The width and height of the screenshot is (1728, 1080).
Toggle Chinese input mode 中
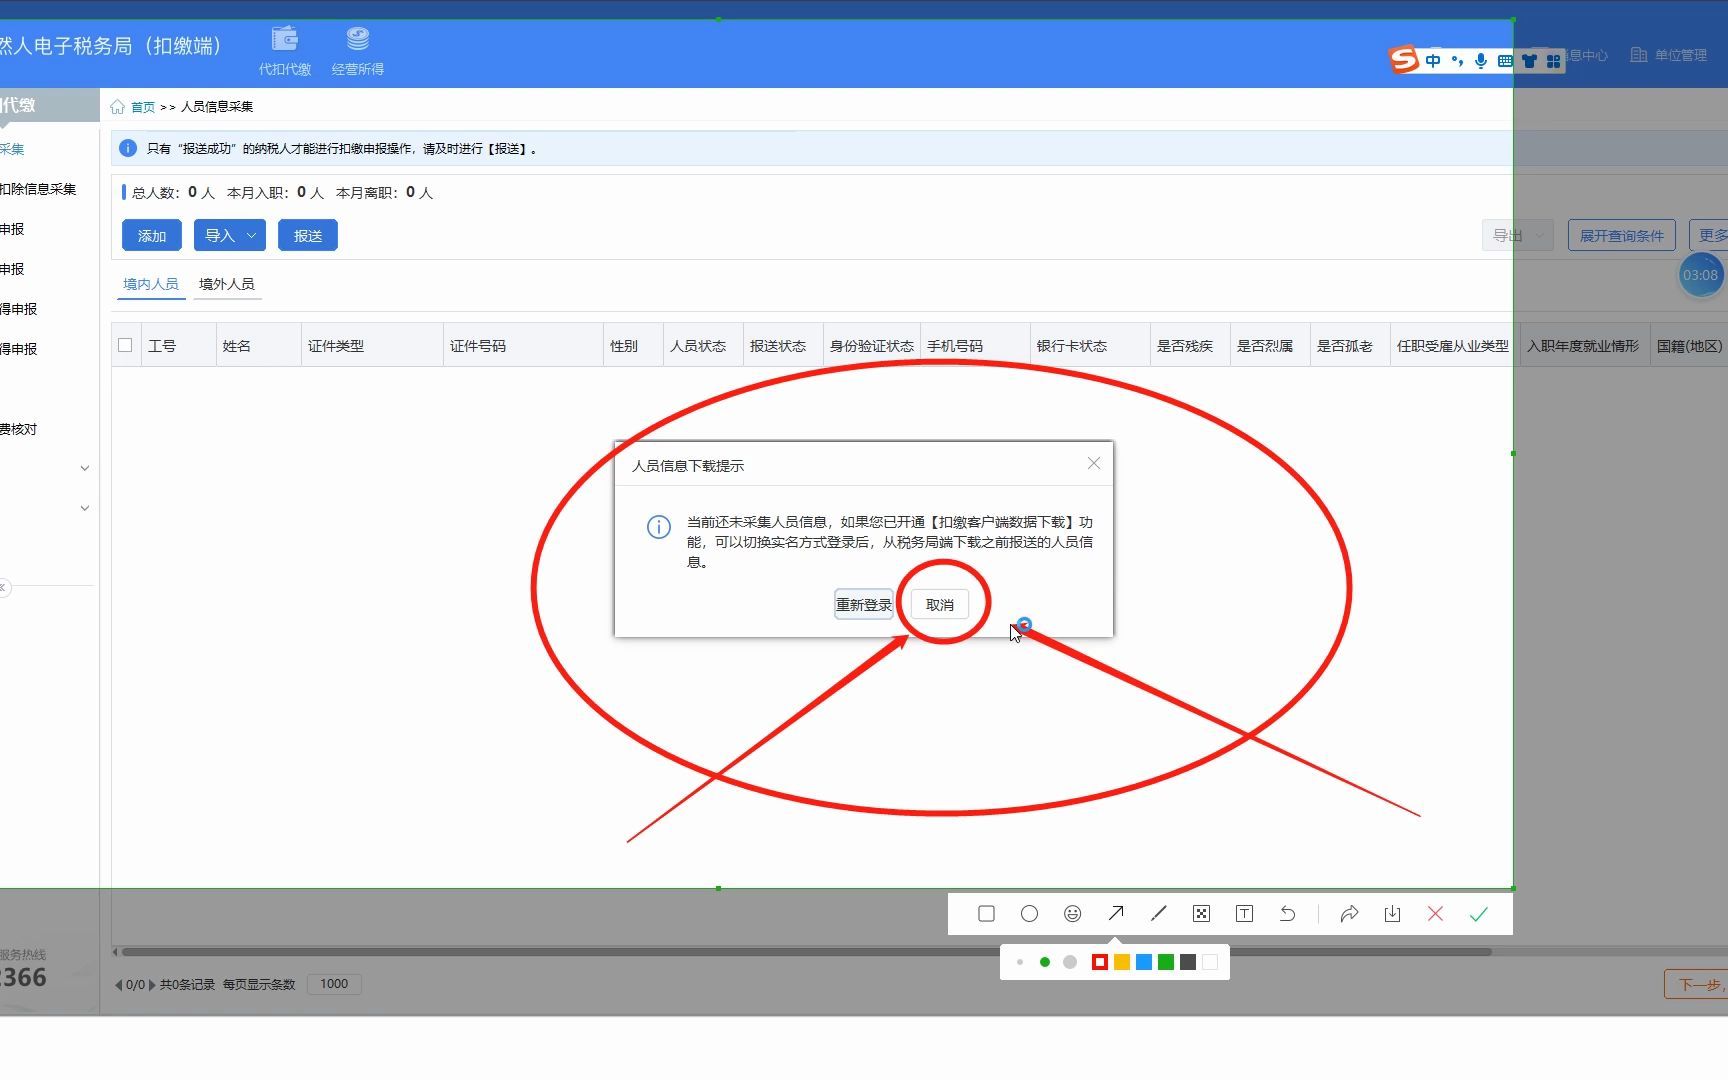pyautogui.click(x=1433, y=60)
